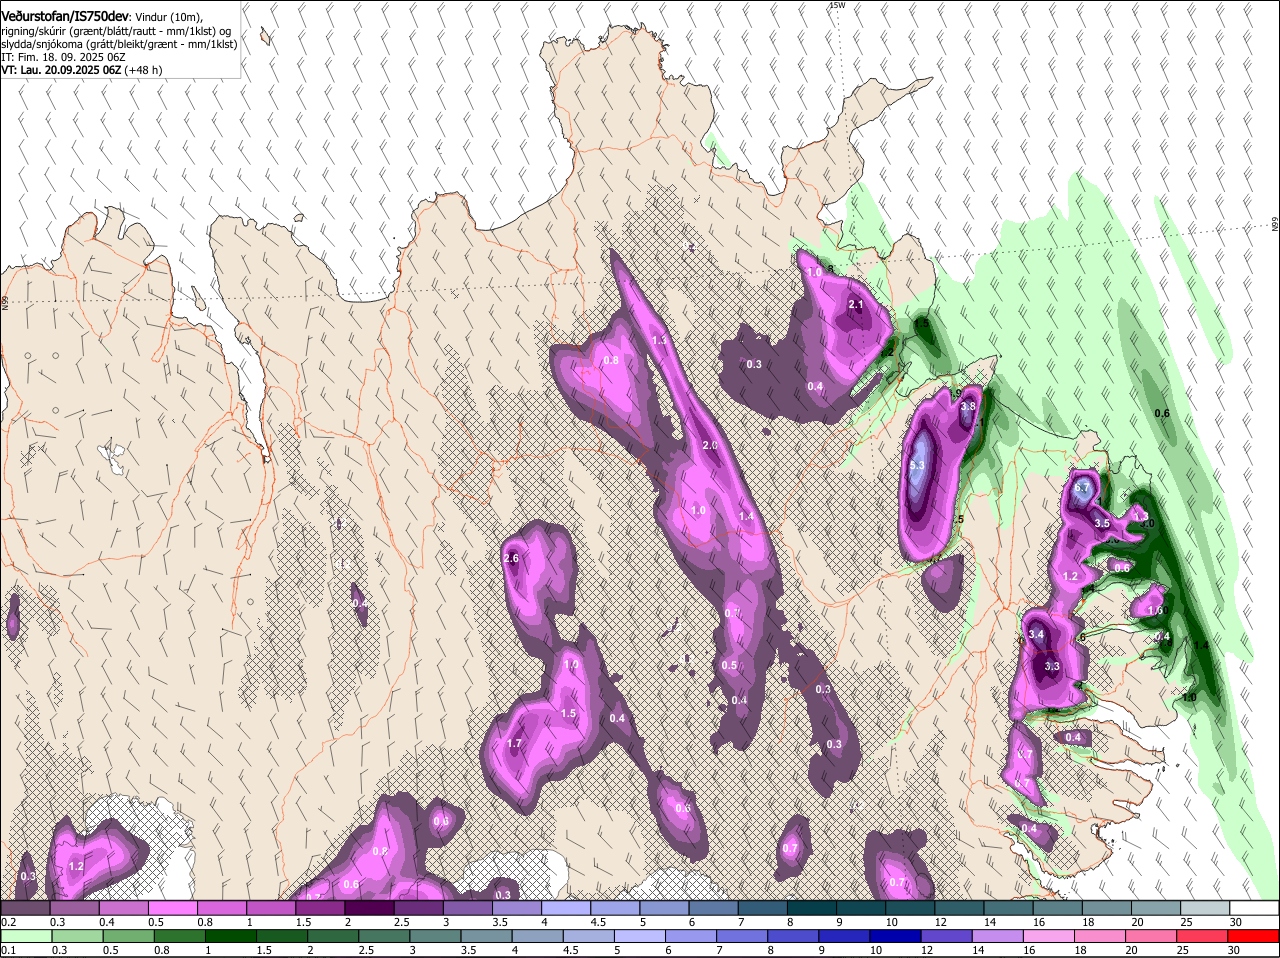Select the light gray swatch labeled 25 in the upper legend
This screenshot has width=1280, height=958.
[1206, 908]
